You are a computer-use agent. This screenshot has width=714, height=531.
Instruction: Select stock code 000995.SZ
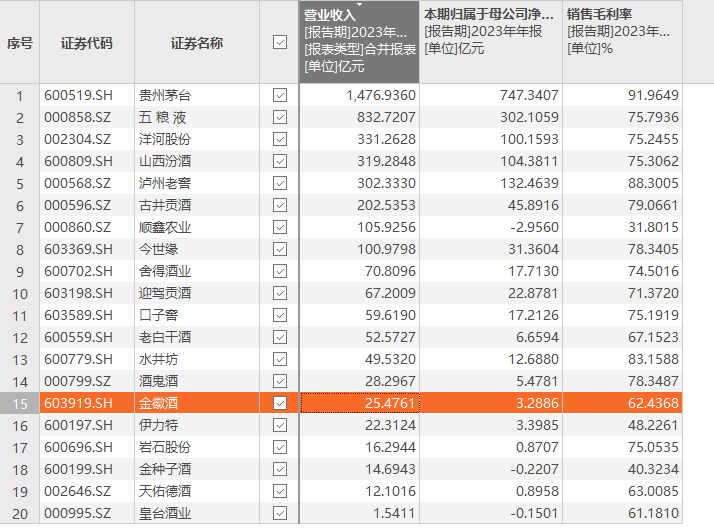[77, 513]
